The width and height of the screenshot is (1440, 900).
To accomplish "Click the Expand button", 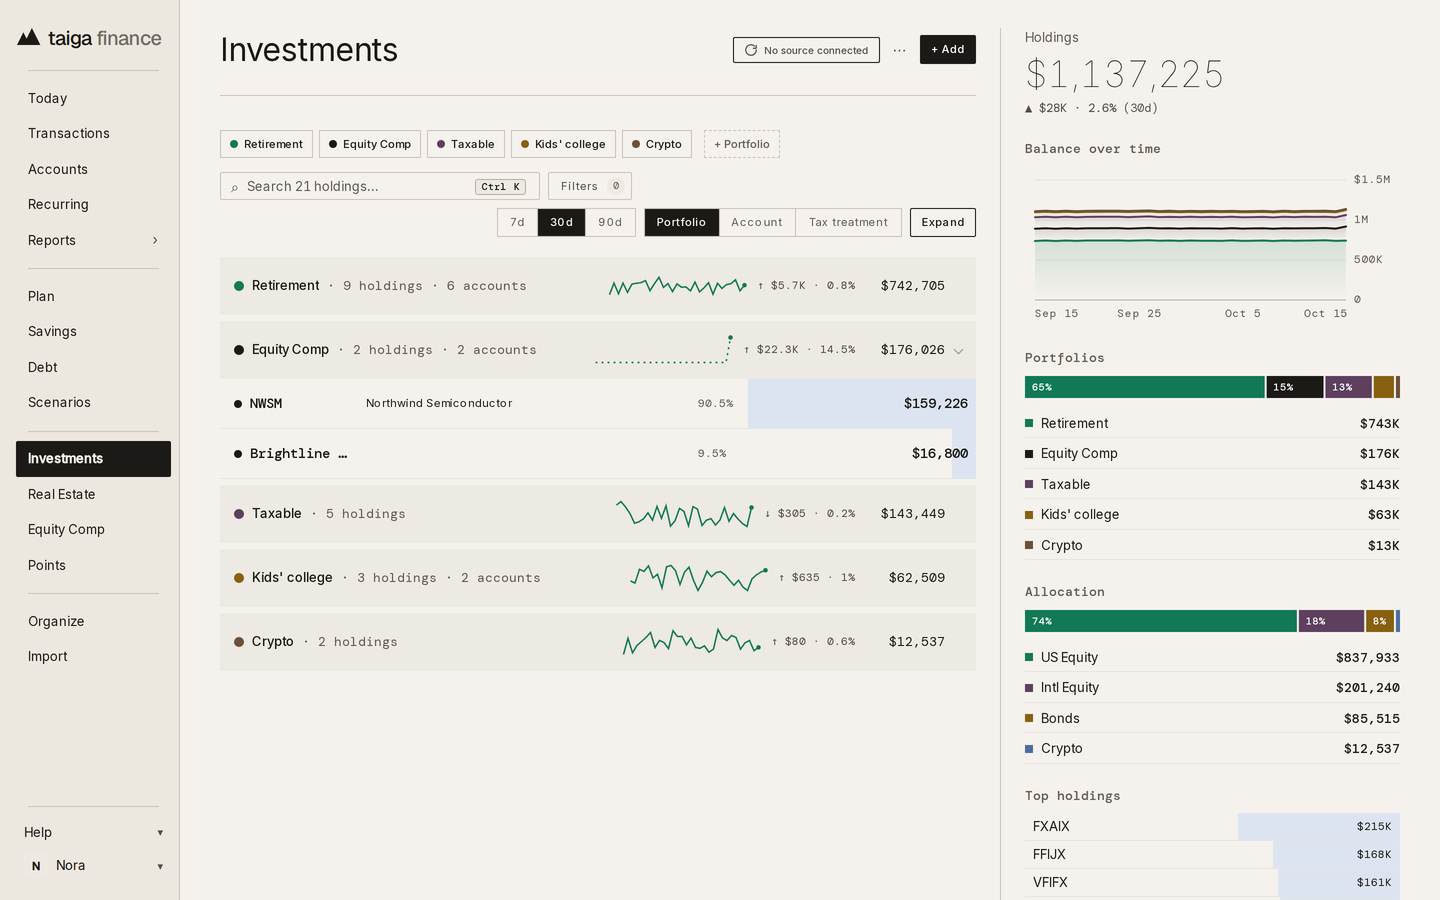I will [943, 222].
